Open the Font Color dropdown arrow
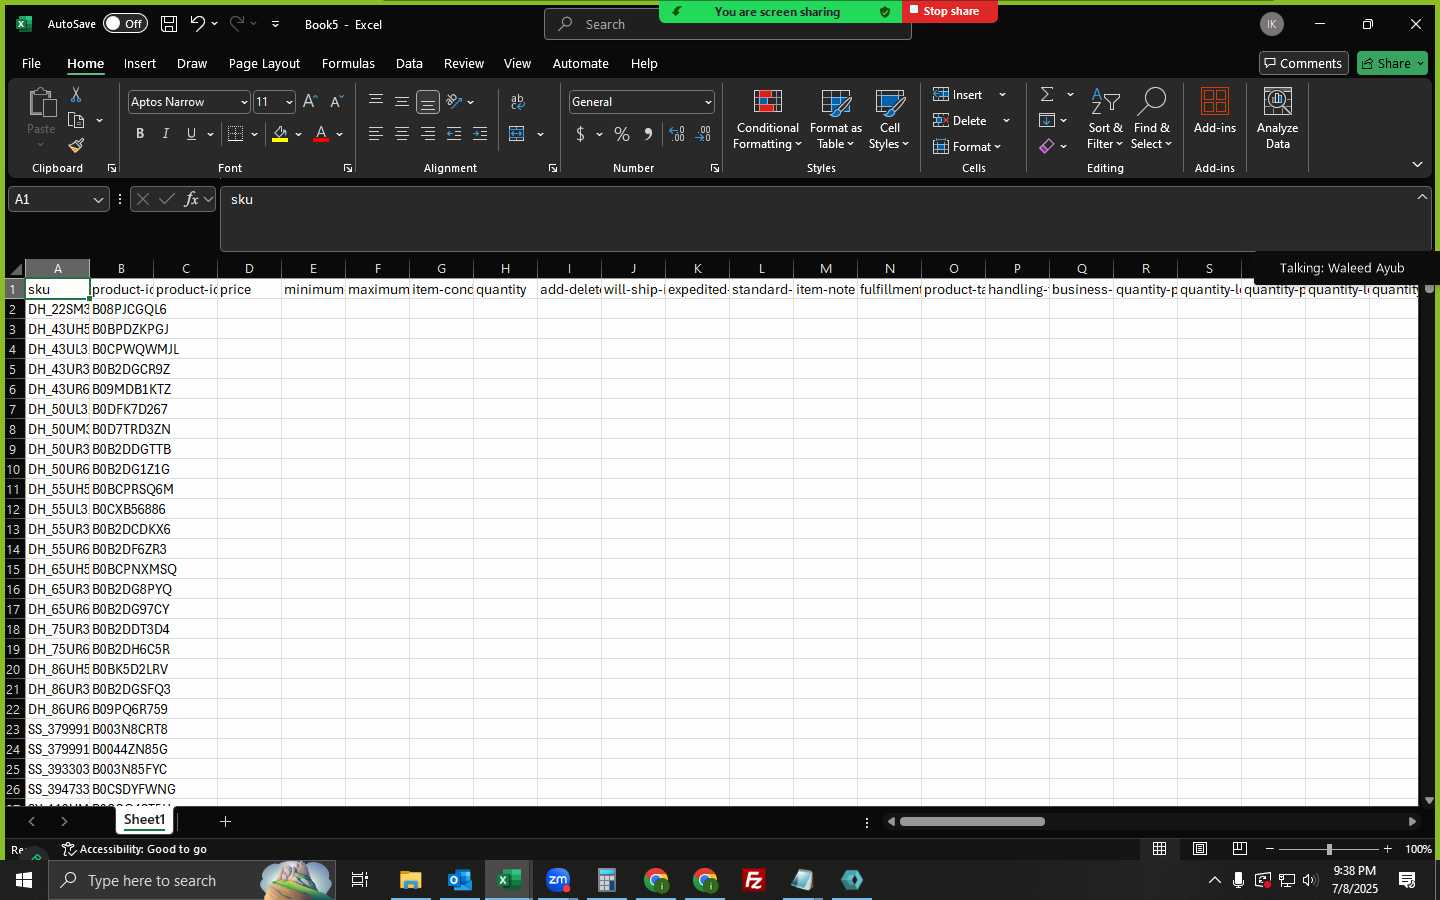1440x900 pixels. point(340,134)
